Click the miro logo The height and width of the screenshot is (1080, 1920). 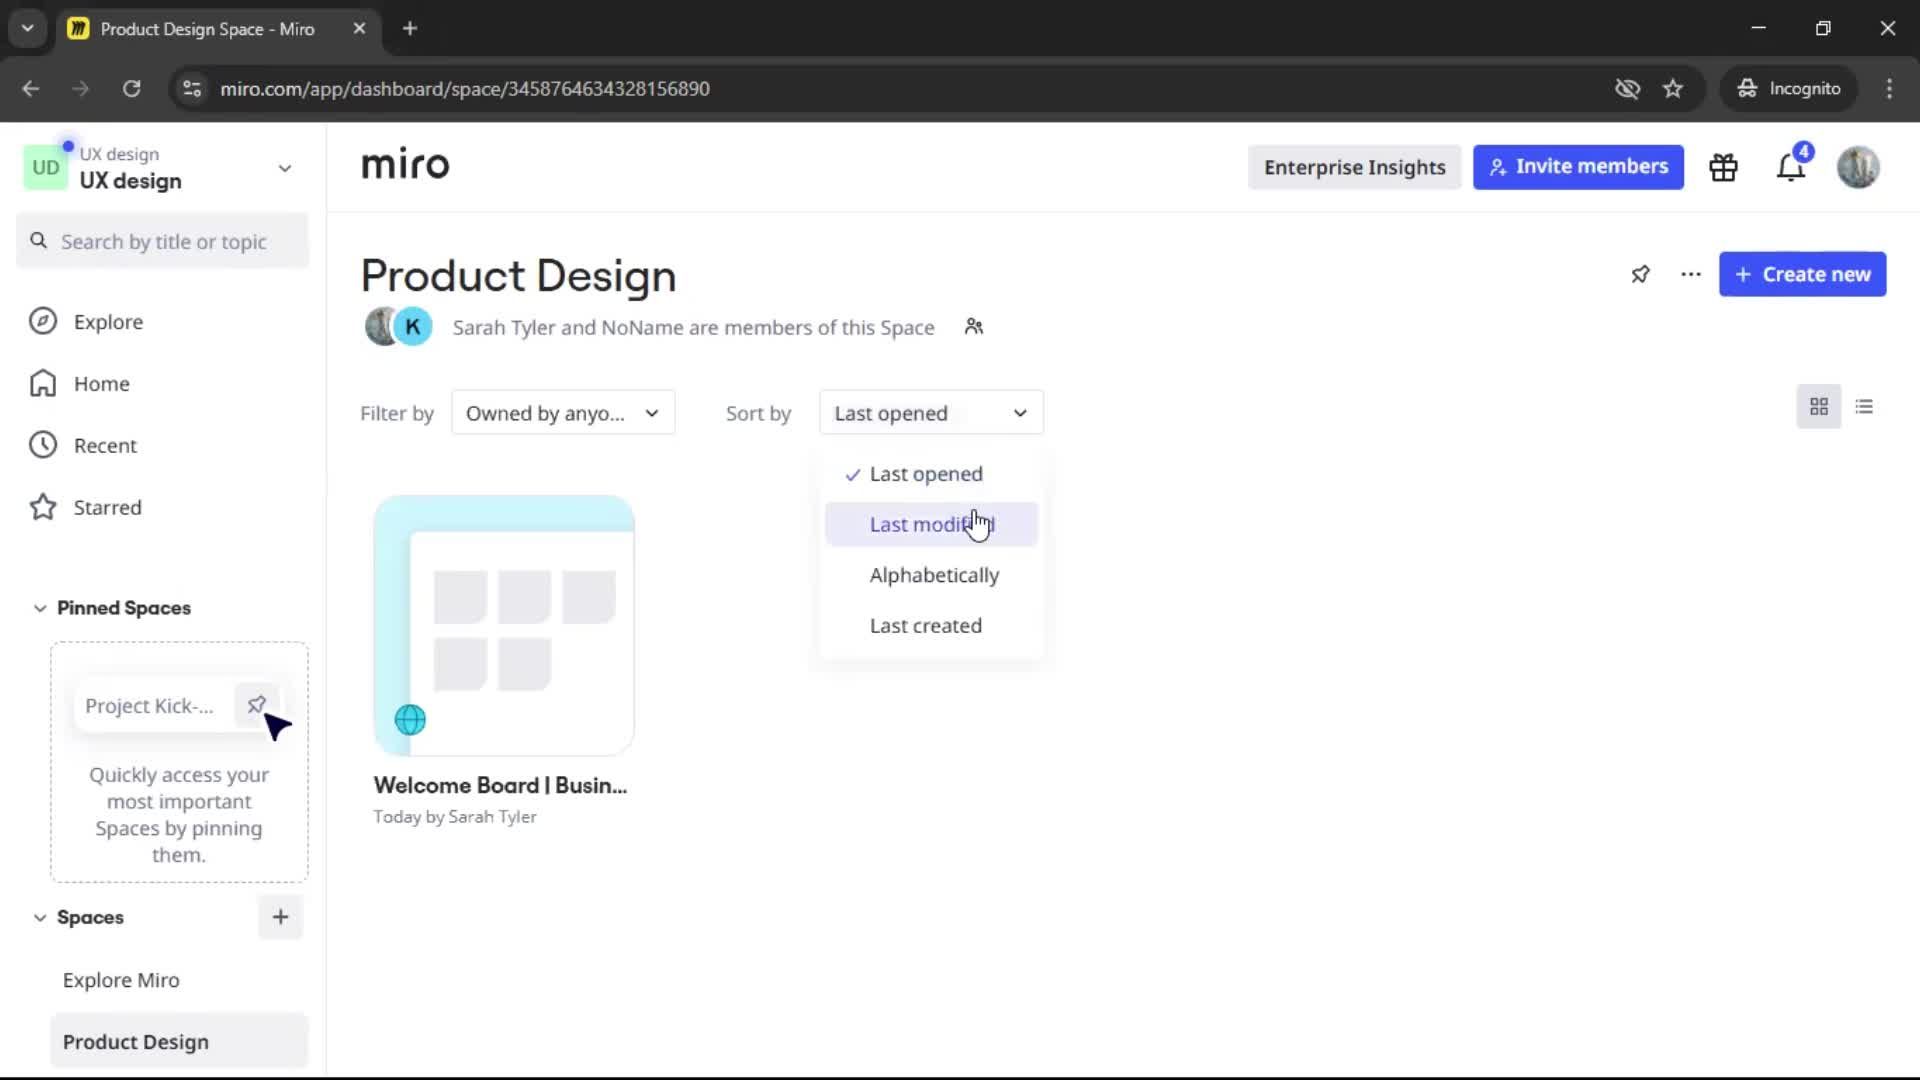pyautogui.click(x=405, y=164)
